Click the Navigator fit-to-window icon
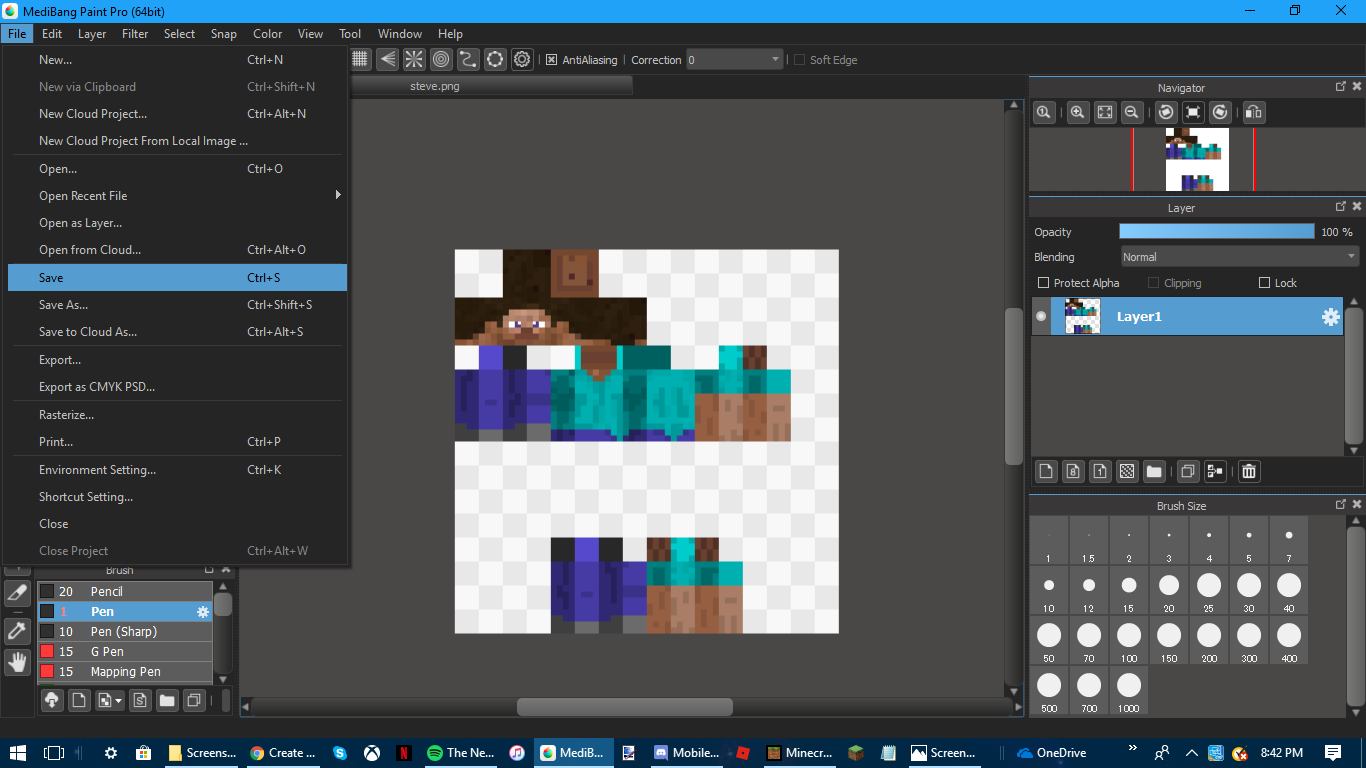Screen dimensions: 1366x768 pyautogui.click(x=1104, y=113)
